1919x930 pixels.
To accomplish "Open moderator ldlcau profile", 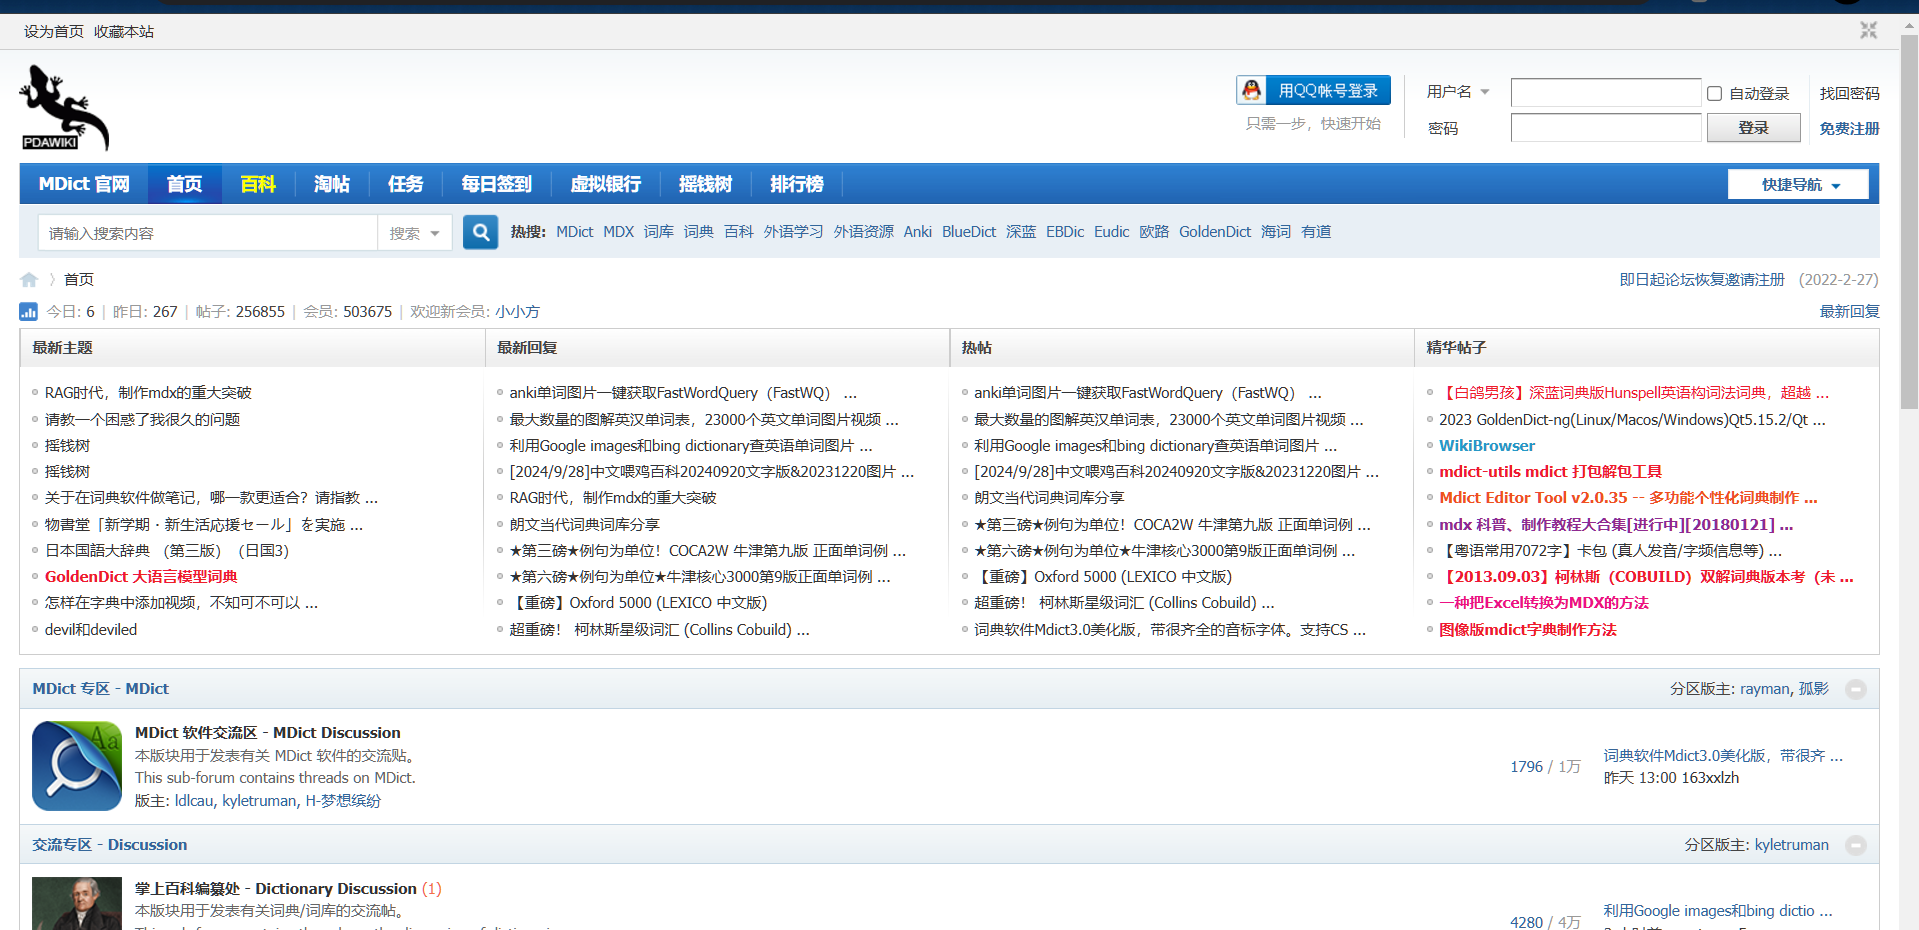I will [x=194, y=801].
